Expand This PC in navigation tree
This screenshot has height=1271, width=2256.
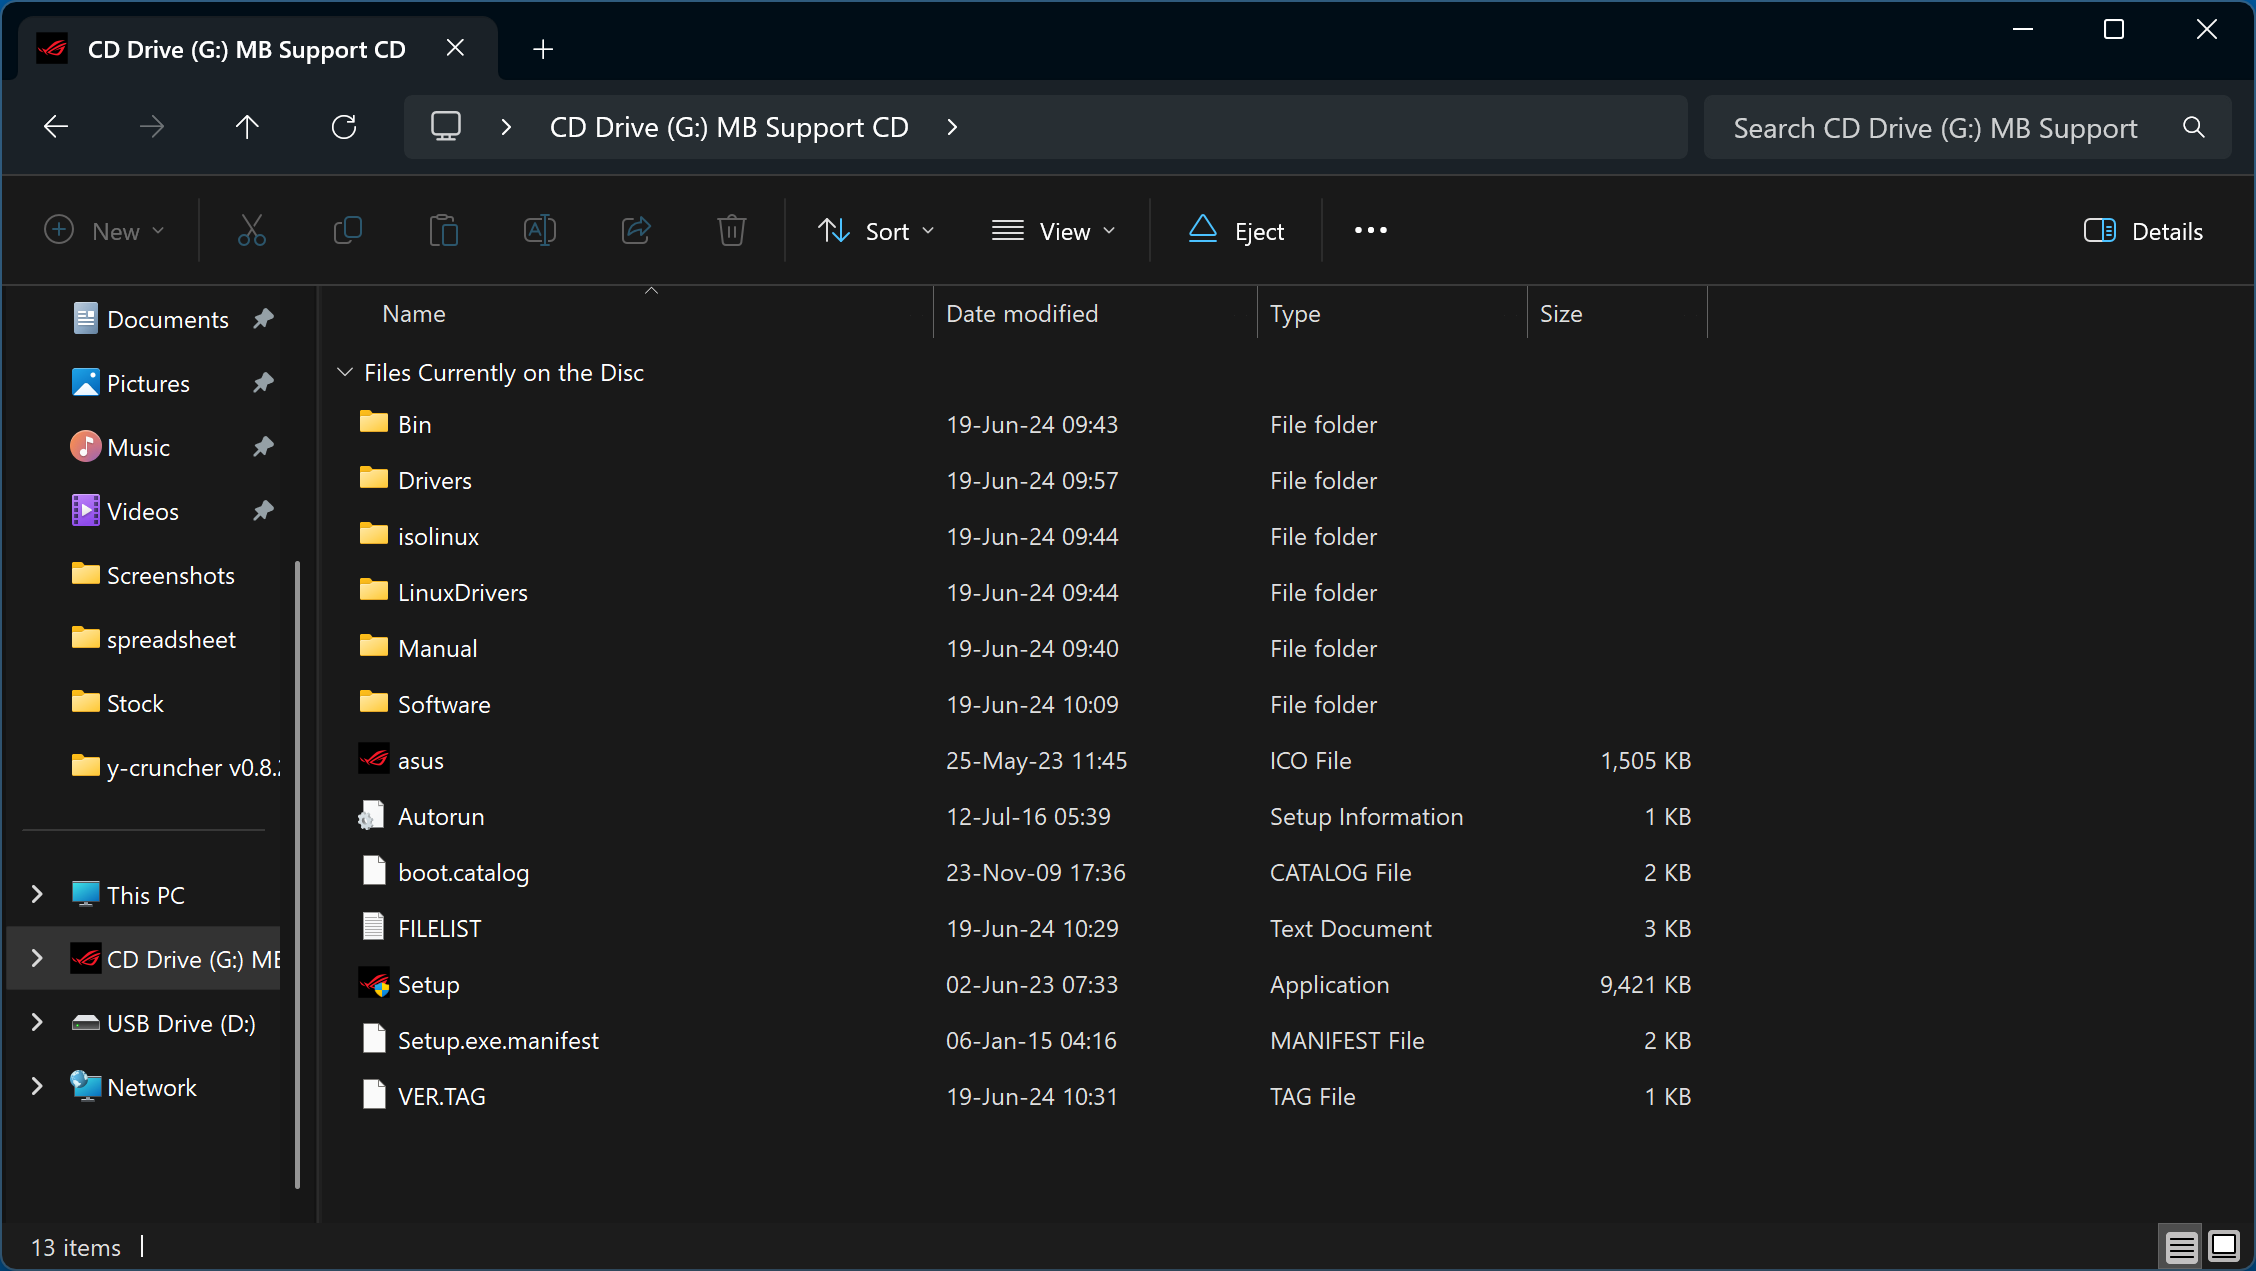(x=37, y=894)
